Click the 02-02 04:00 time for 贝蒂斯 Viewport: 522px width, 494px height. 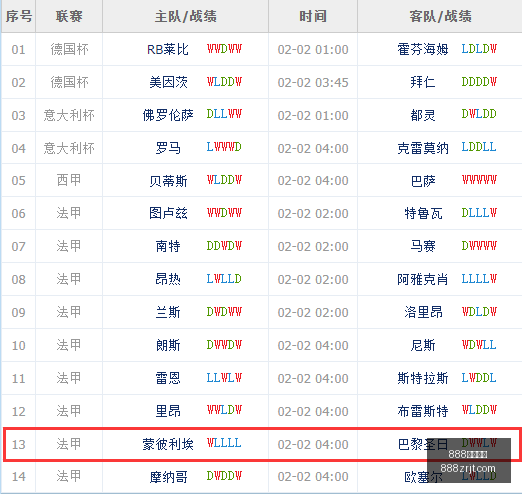[x=313, y=181]
